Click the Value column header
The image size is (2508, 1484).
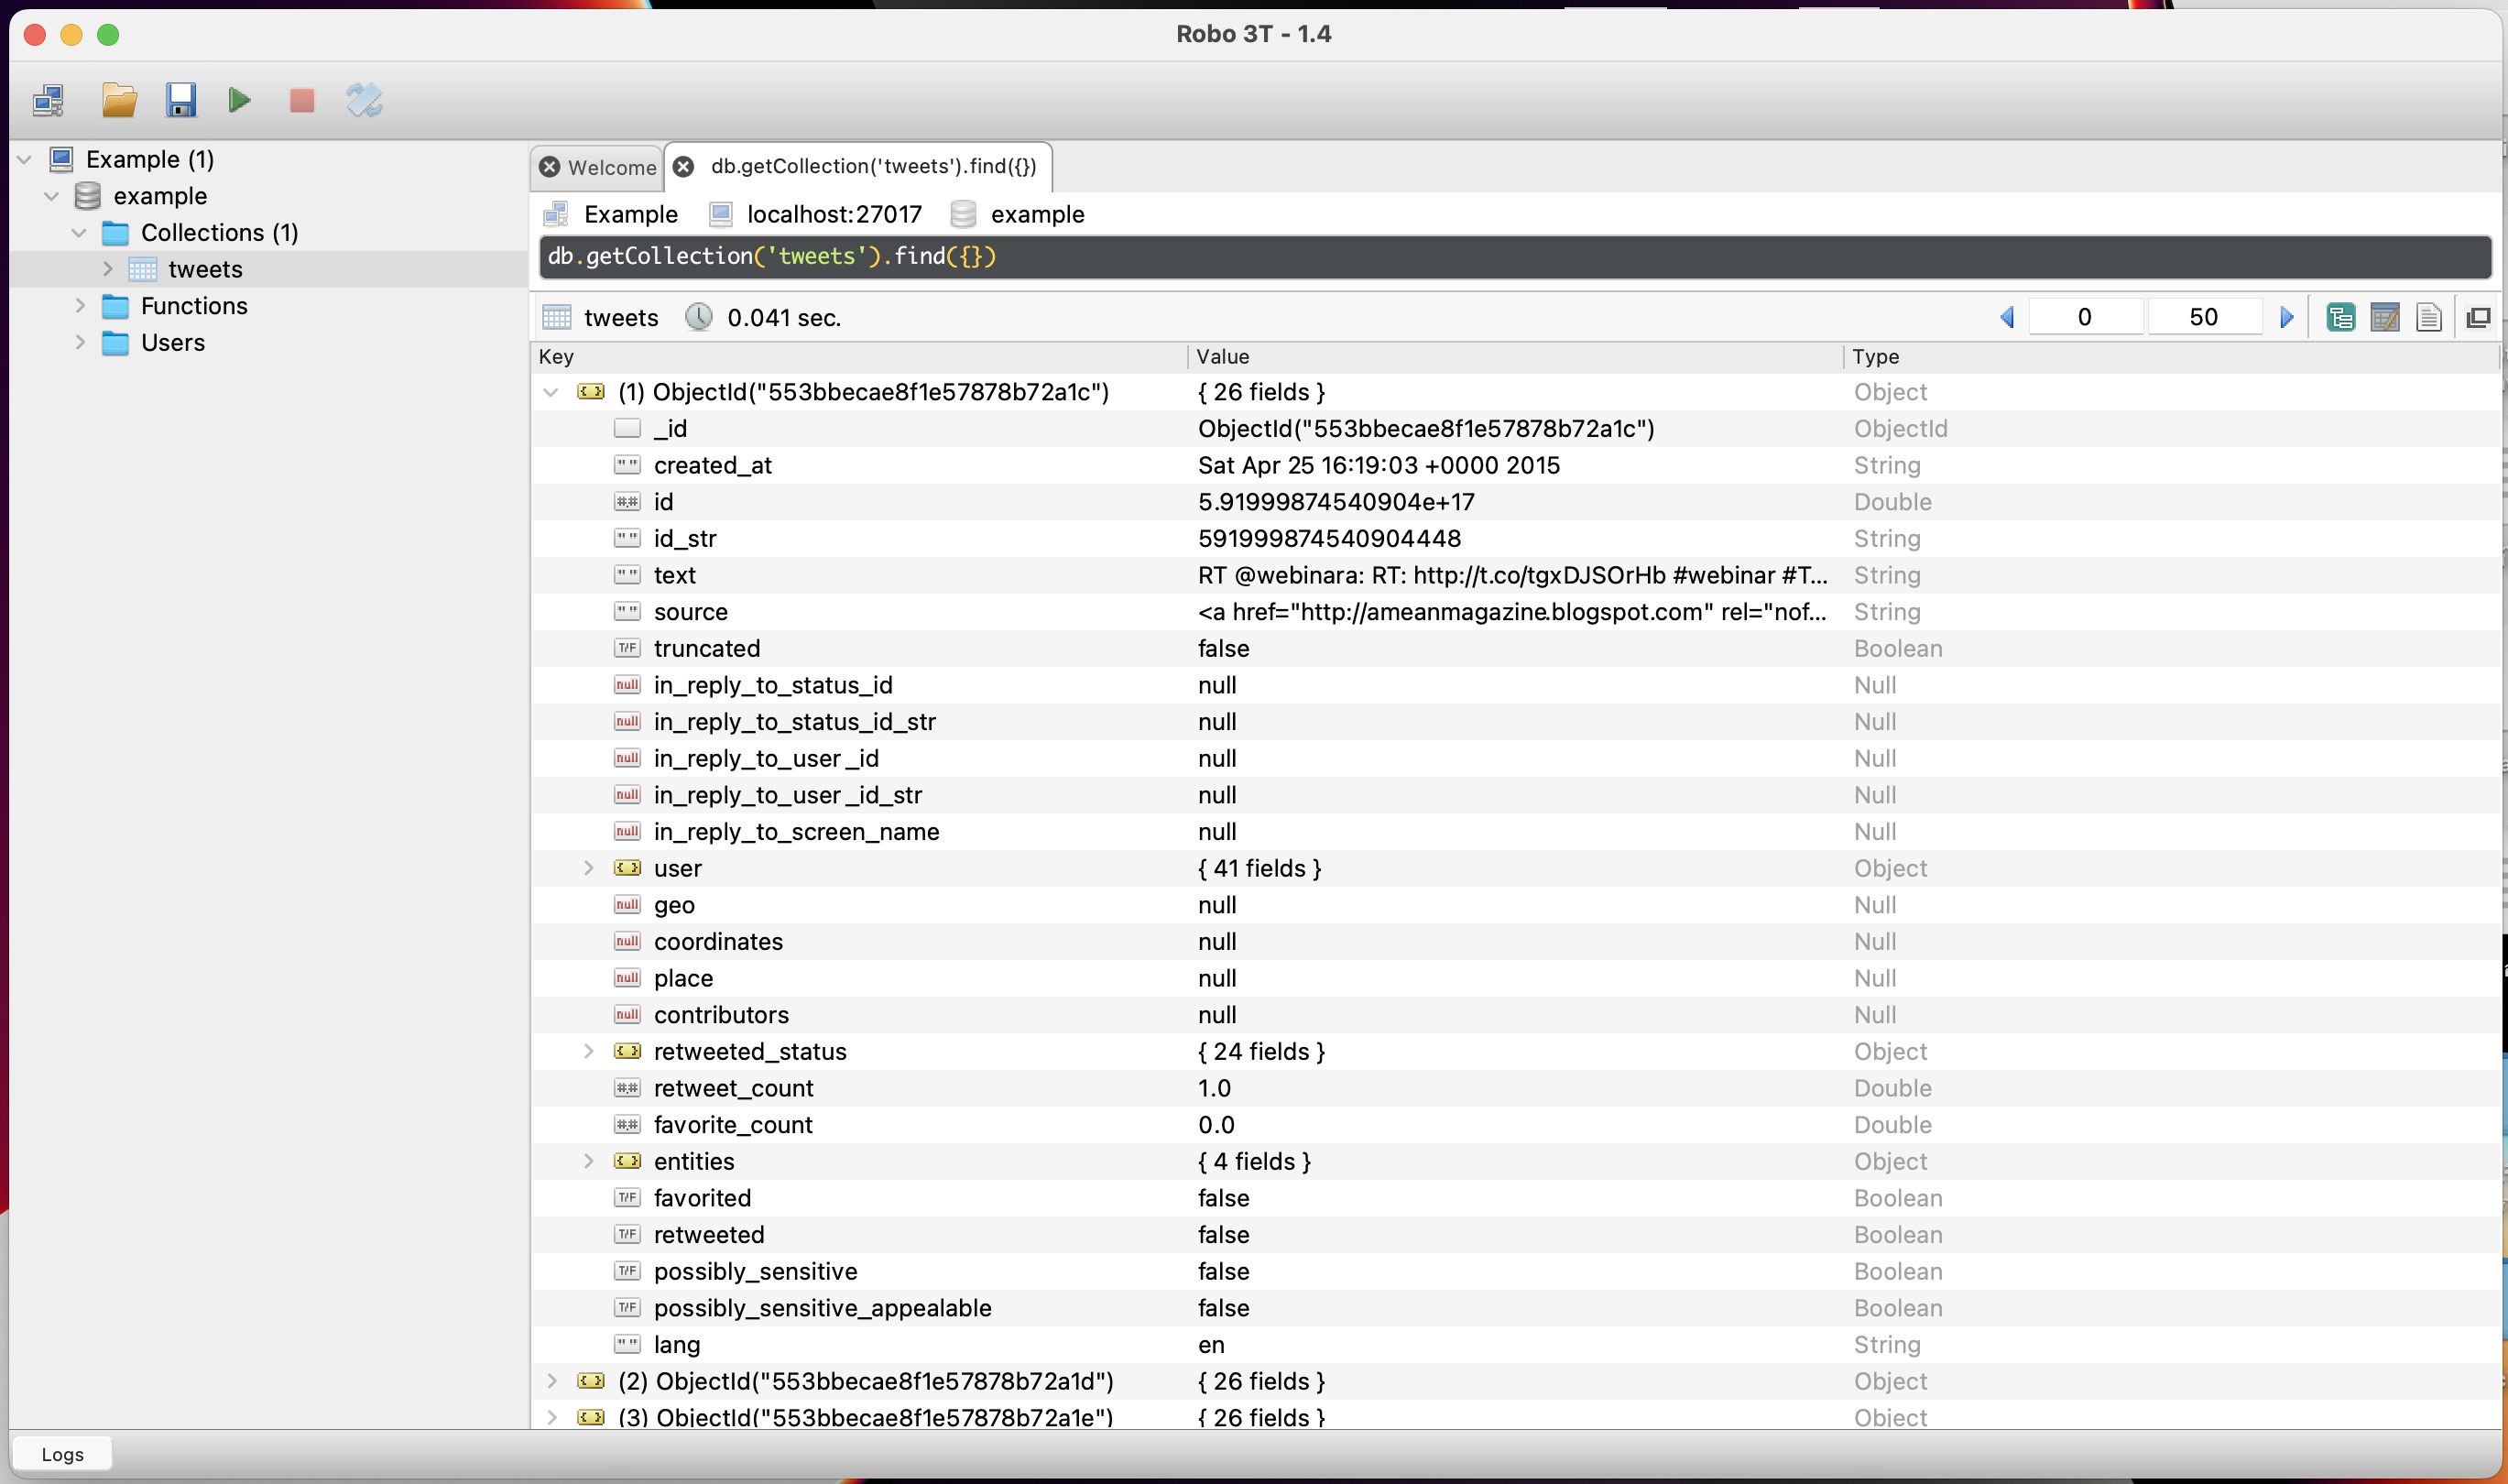pos(1516,357)
